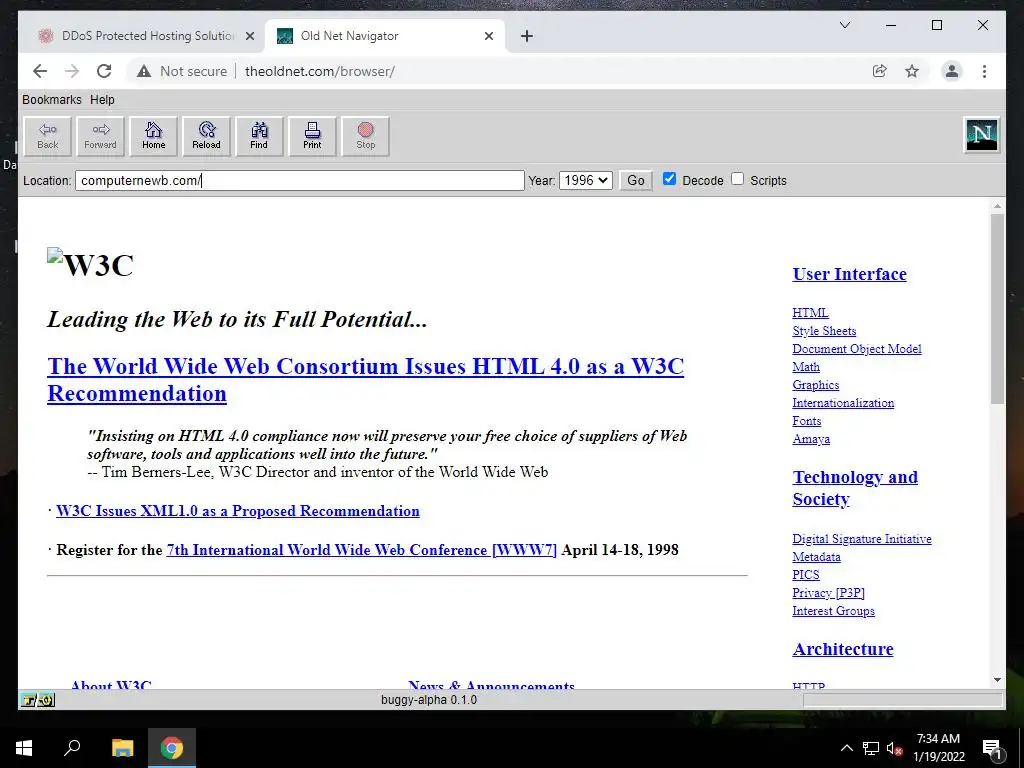1024x768 pixels.
Task: Go to Home in Navigator toolbar
Action: pyautogui.click(x=153, y=136)
